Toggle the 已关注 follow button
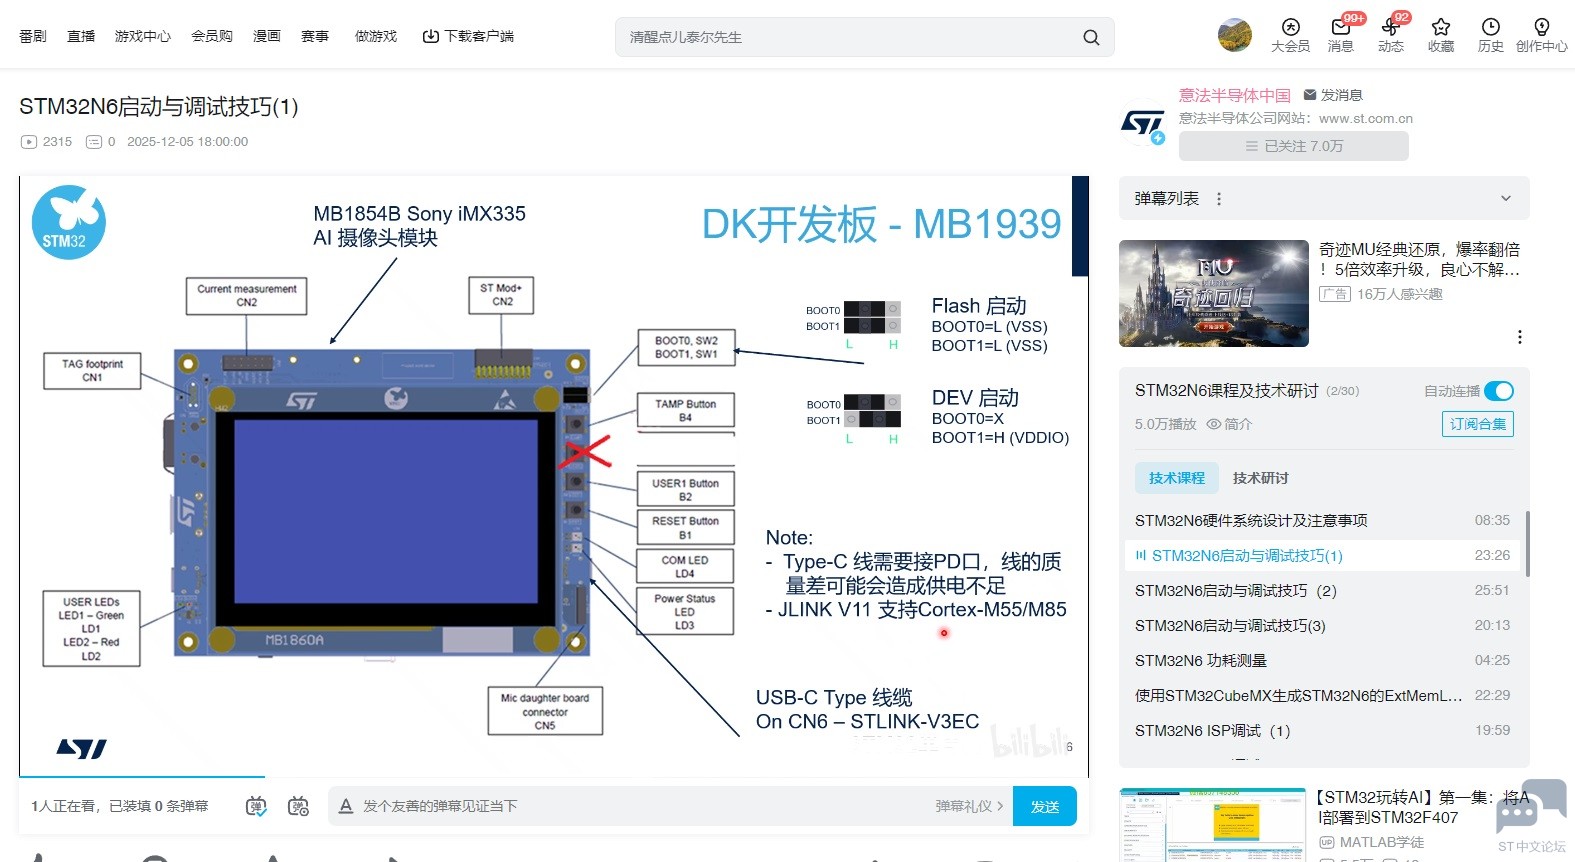This screenshot has height=862, width=1575. click(x=1293, y=146)
